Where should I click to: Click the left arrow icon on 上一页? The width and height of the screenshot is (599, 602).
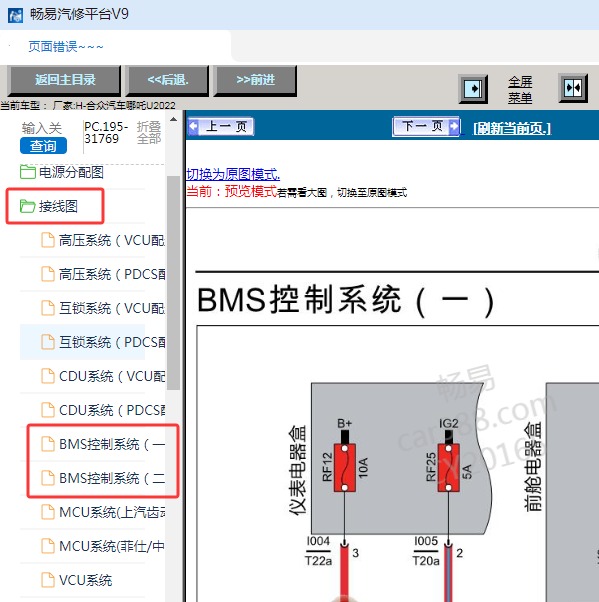click(194, 126)
